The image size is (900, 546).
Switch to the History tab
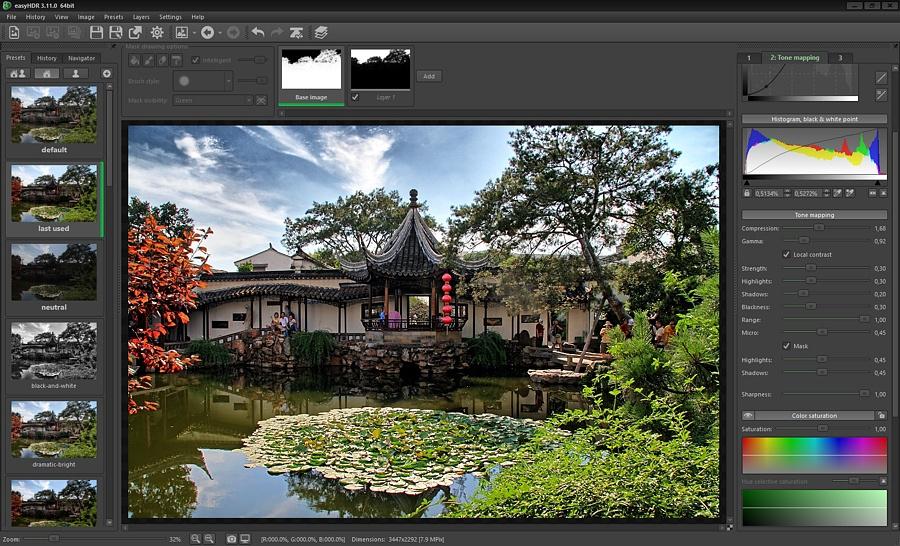pyautogui.click(x=46, y=58)
